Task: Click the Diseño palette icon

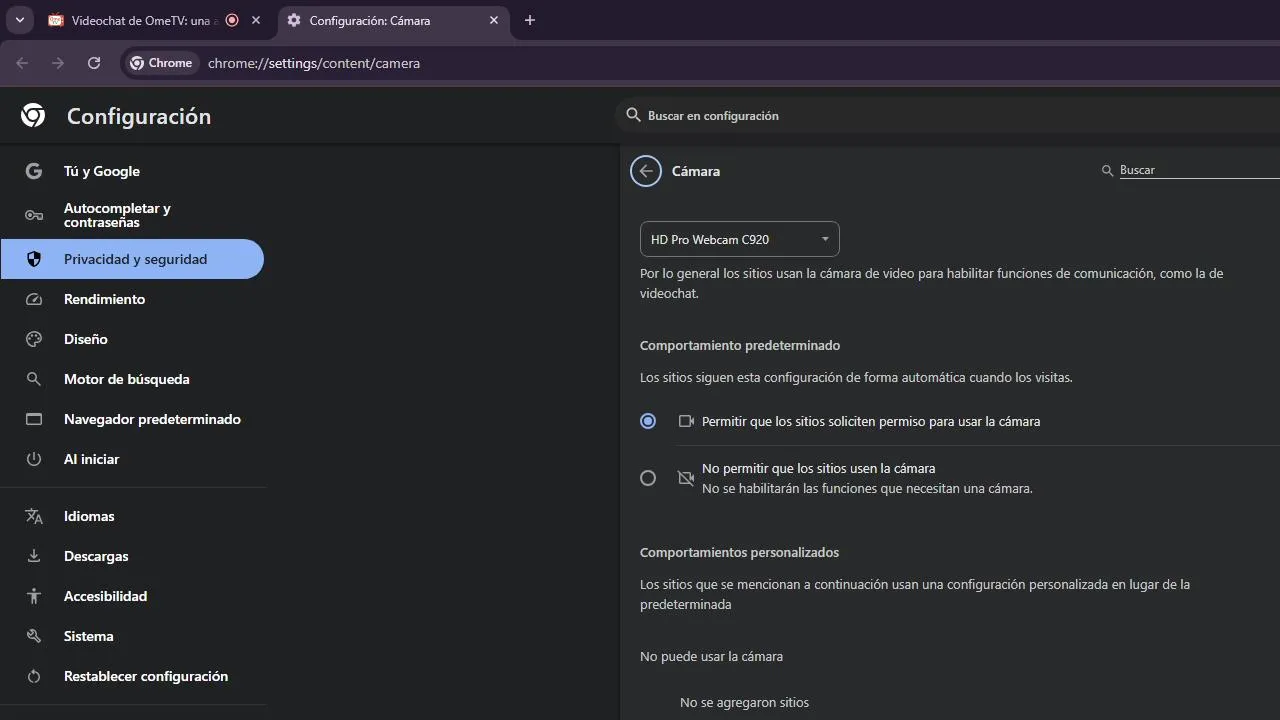Action: [34, 339]
